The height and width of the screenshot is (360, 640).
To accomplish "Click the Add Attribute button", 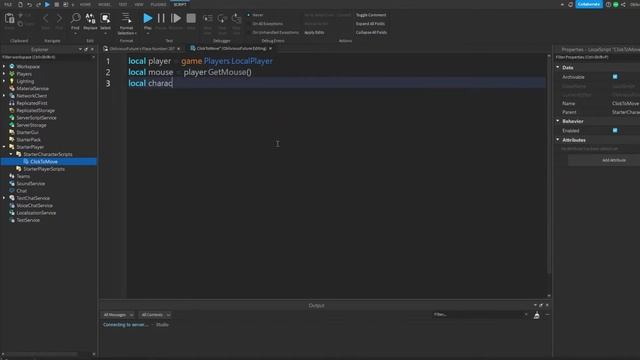I will [x=614, y=160].
